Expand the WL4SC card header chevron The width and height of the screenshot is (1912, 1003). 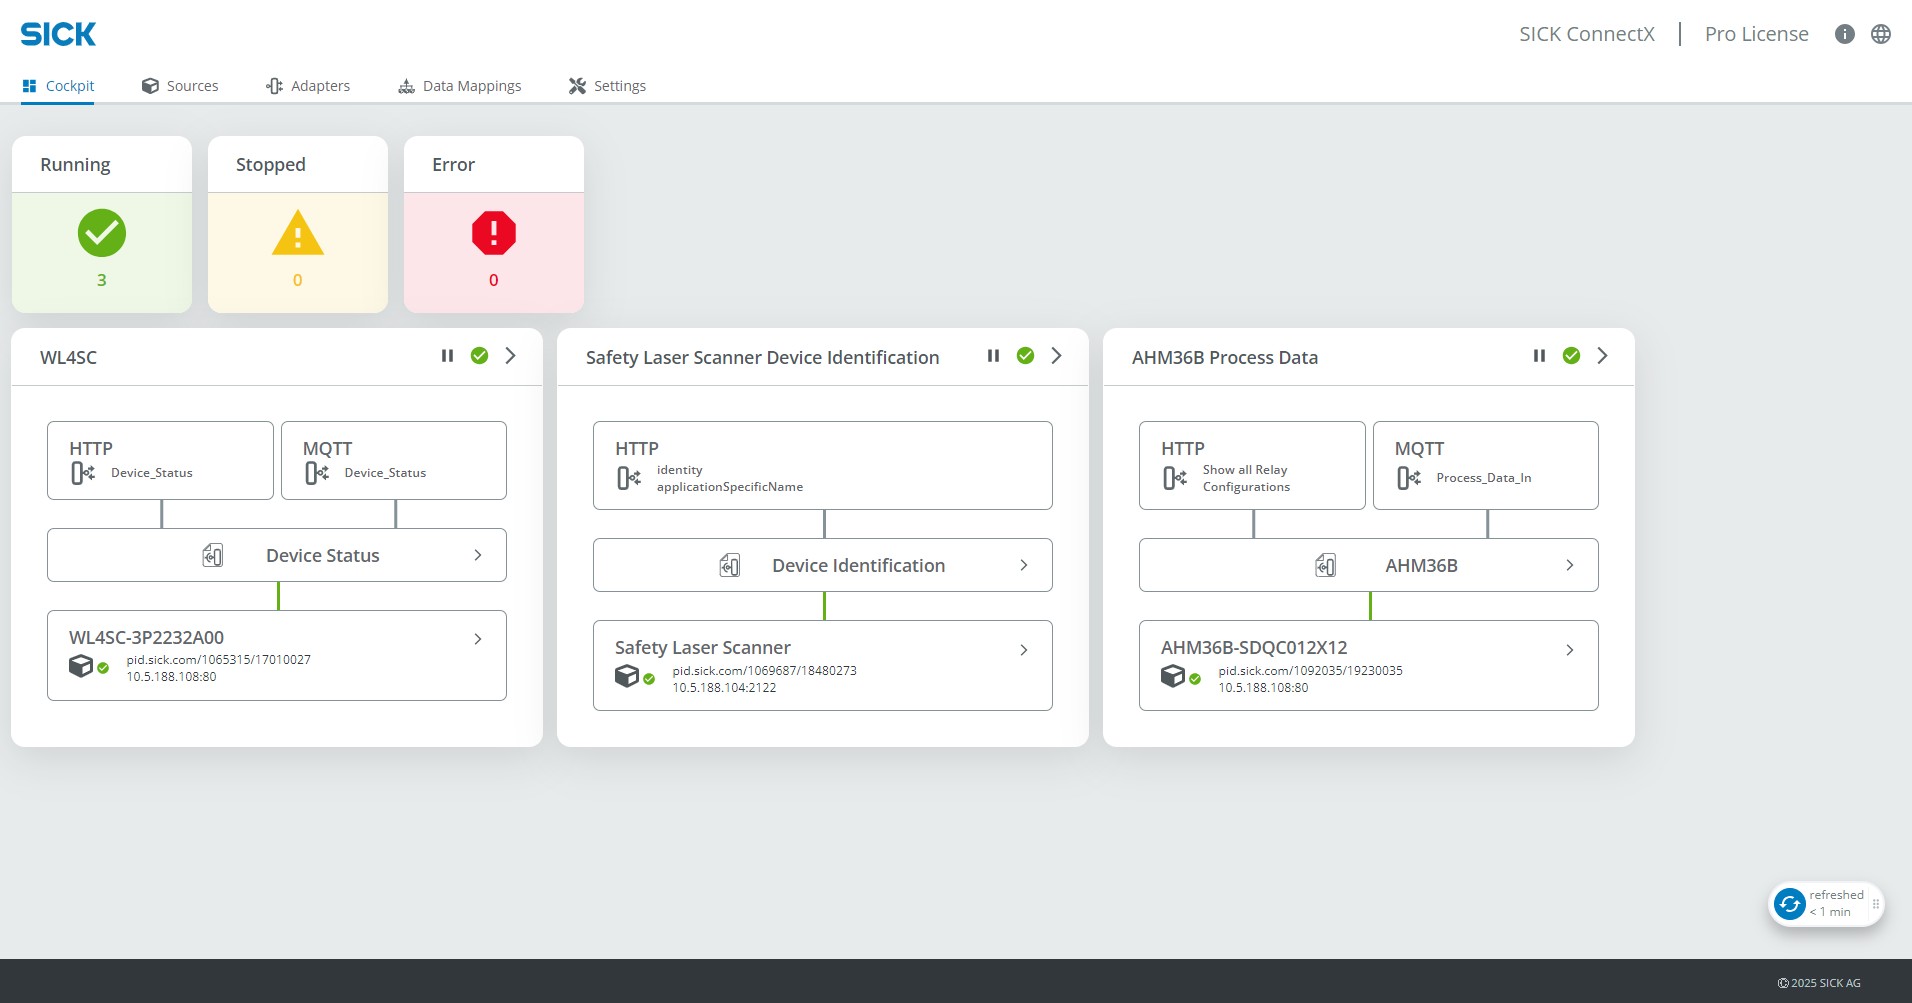coord(511,356)
